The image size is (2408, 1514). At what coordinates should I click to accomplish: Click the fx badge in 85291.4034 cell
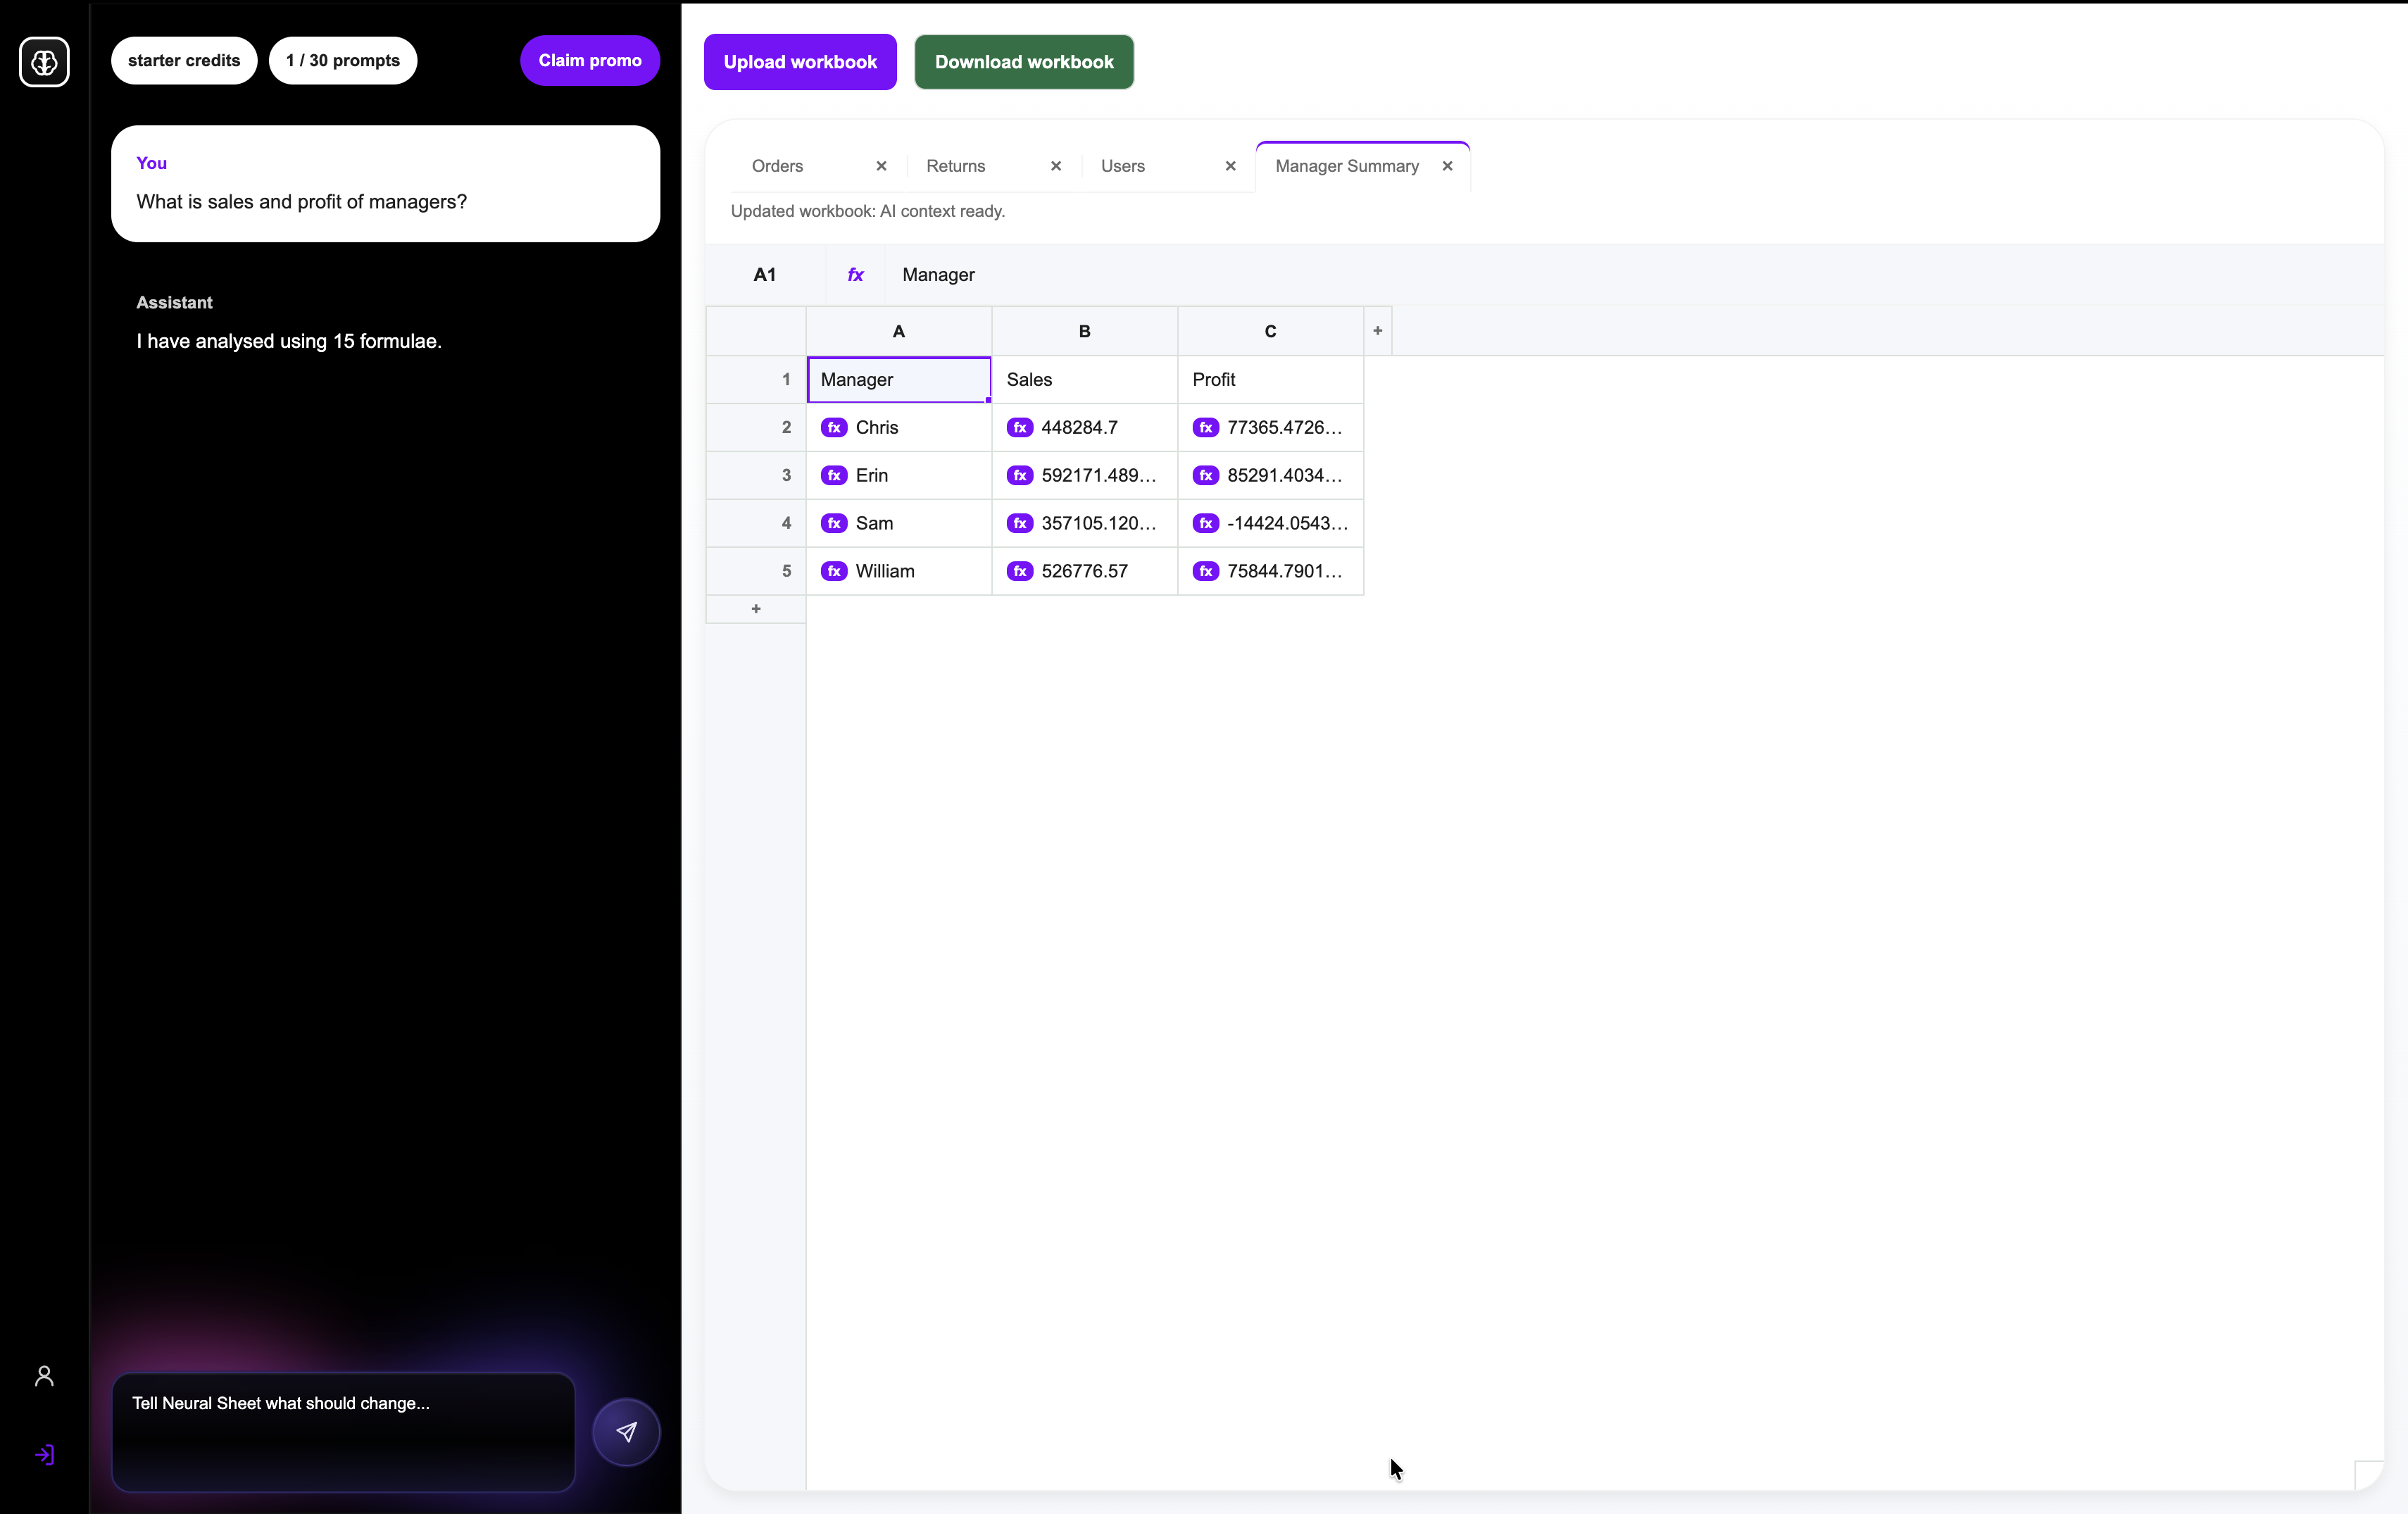click(1206, 475)
